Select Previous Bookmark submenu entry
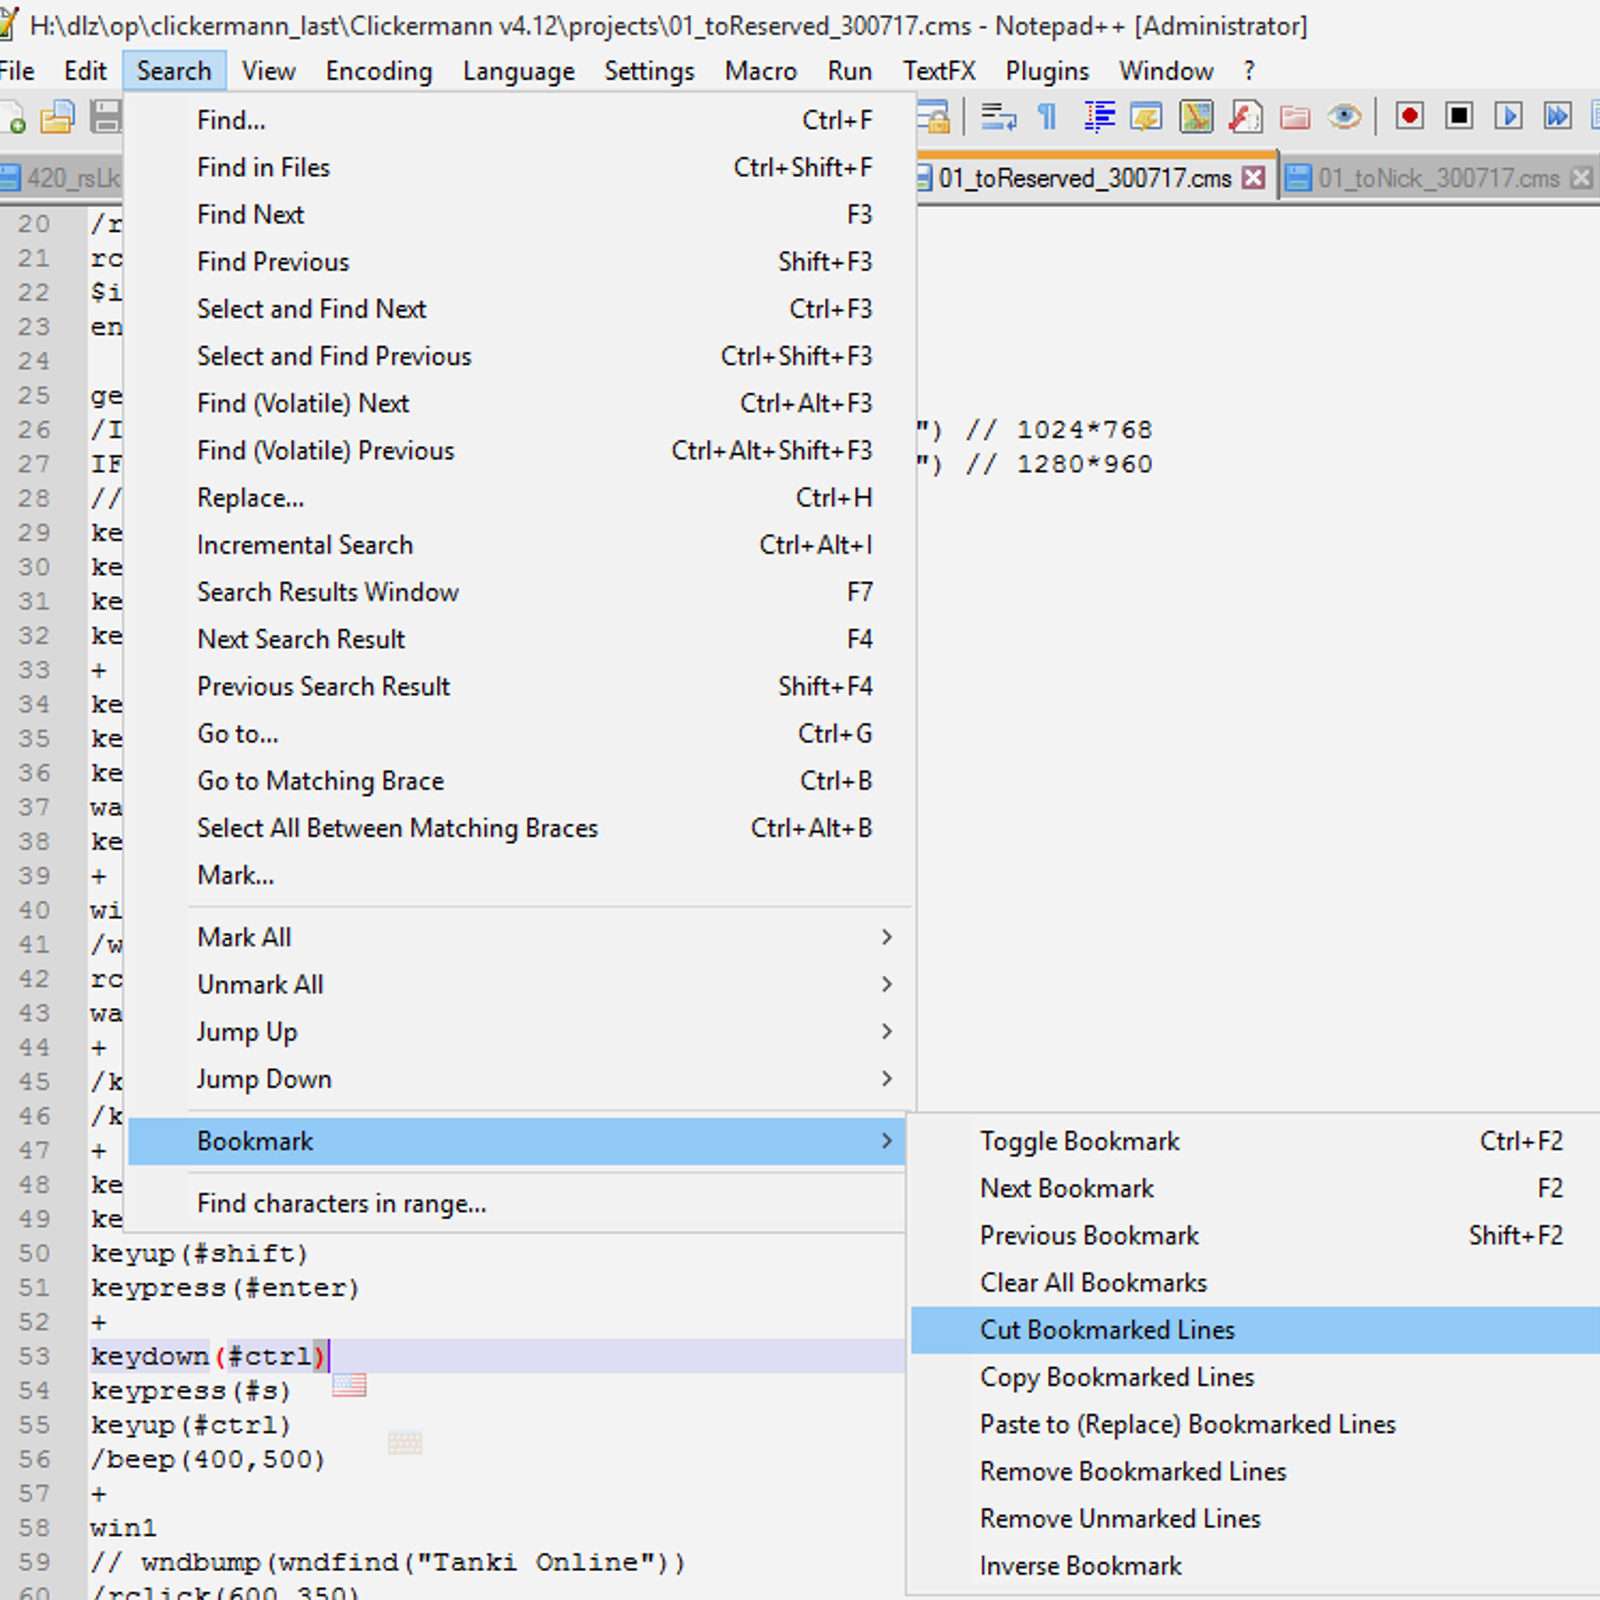This screenshot has height=1600, width=1600. [1255, 1235]
